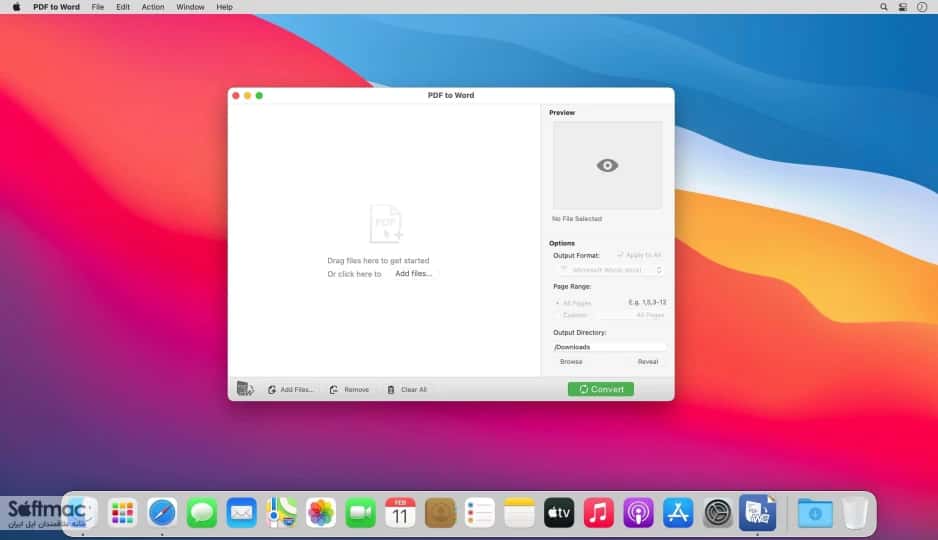This screenshot has height=540, width=938.
Task: Click the Add files... link in drop area
Action: point(413,273)
